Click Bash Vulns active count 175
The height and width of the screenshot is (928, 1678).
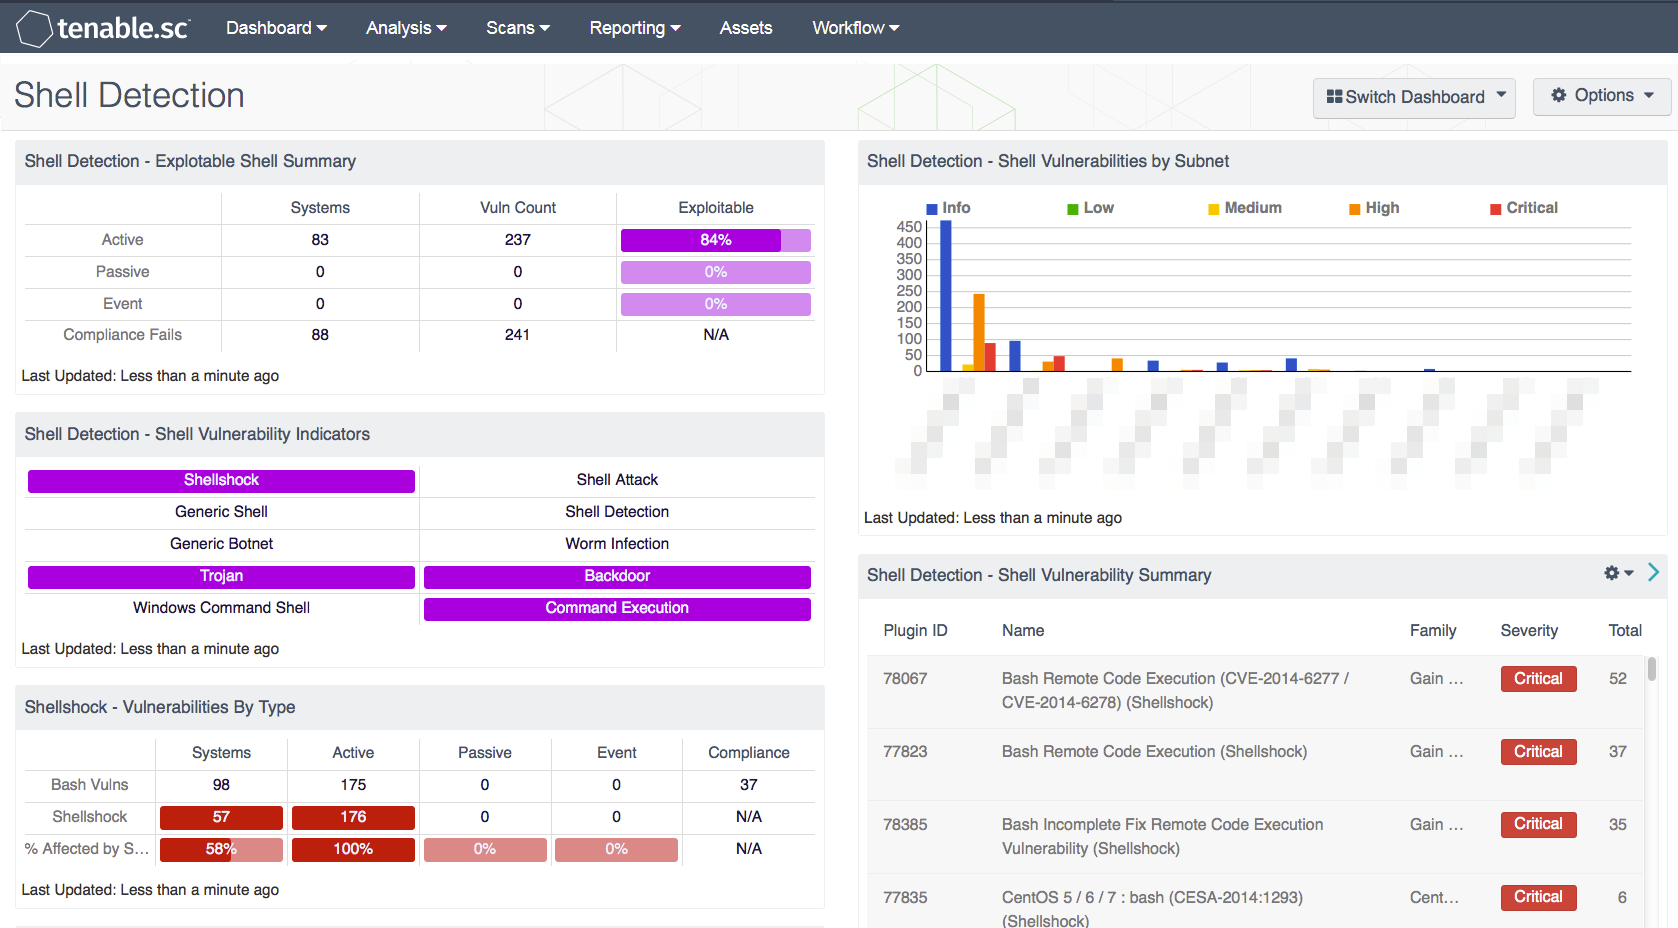(353, 785)
